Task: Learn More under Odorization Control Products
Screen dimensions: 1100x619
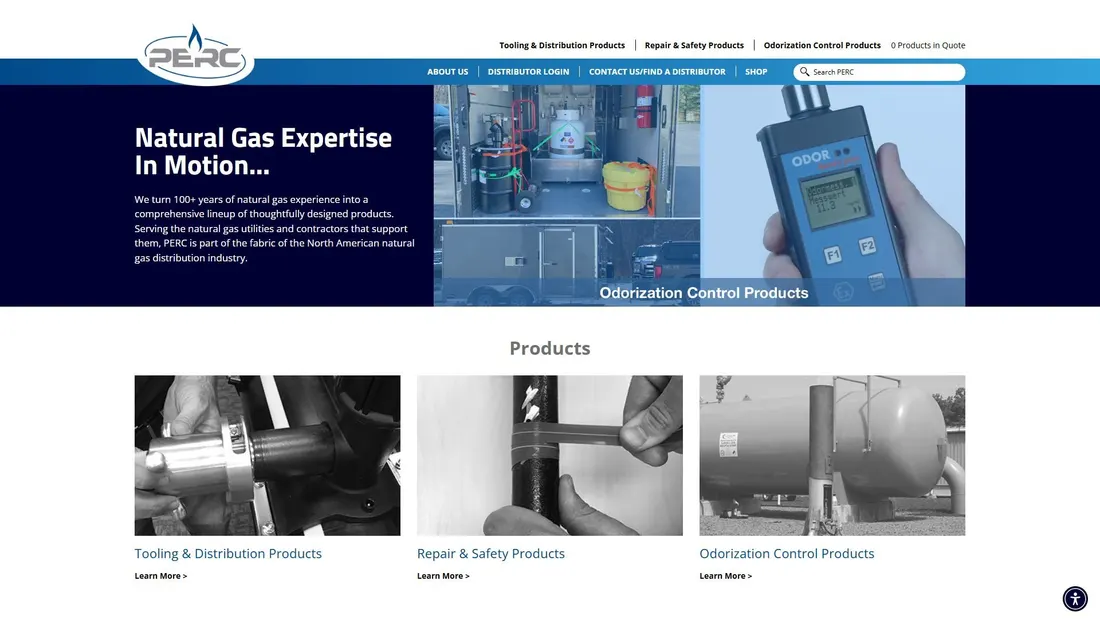Action: click(x=725, y=575)
